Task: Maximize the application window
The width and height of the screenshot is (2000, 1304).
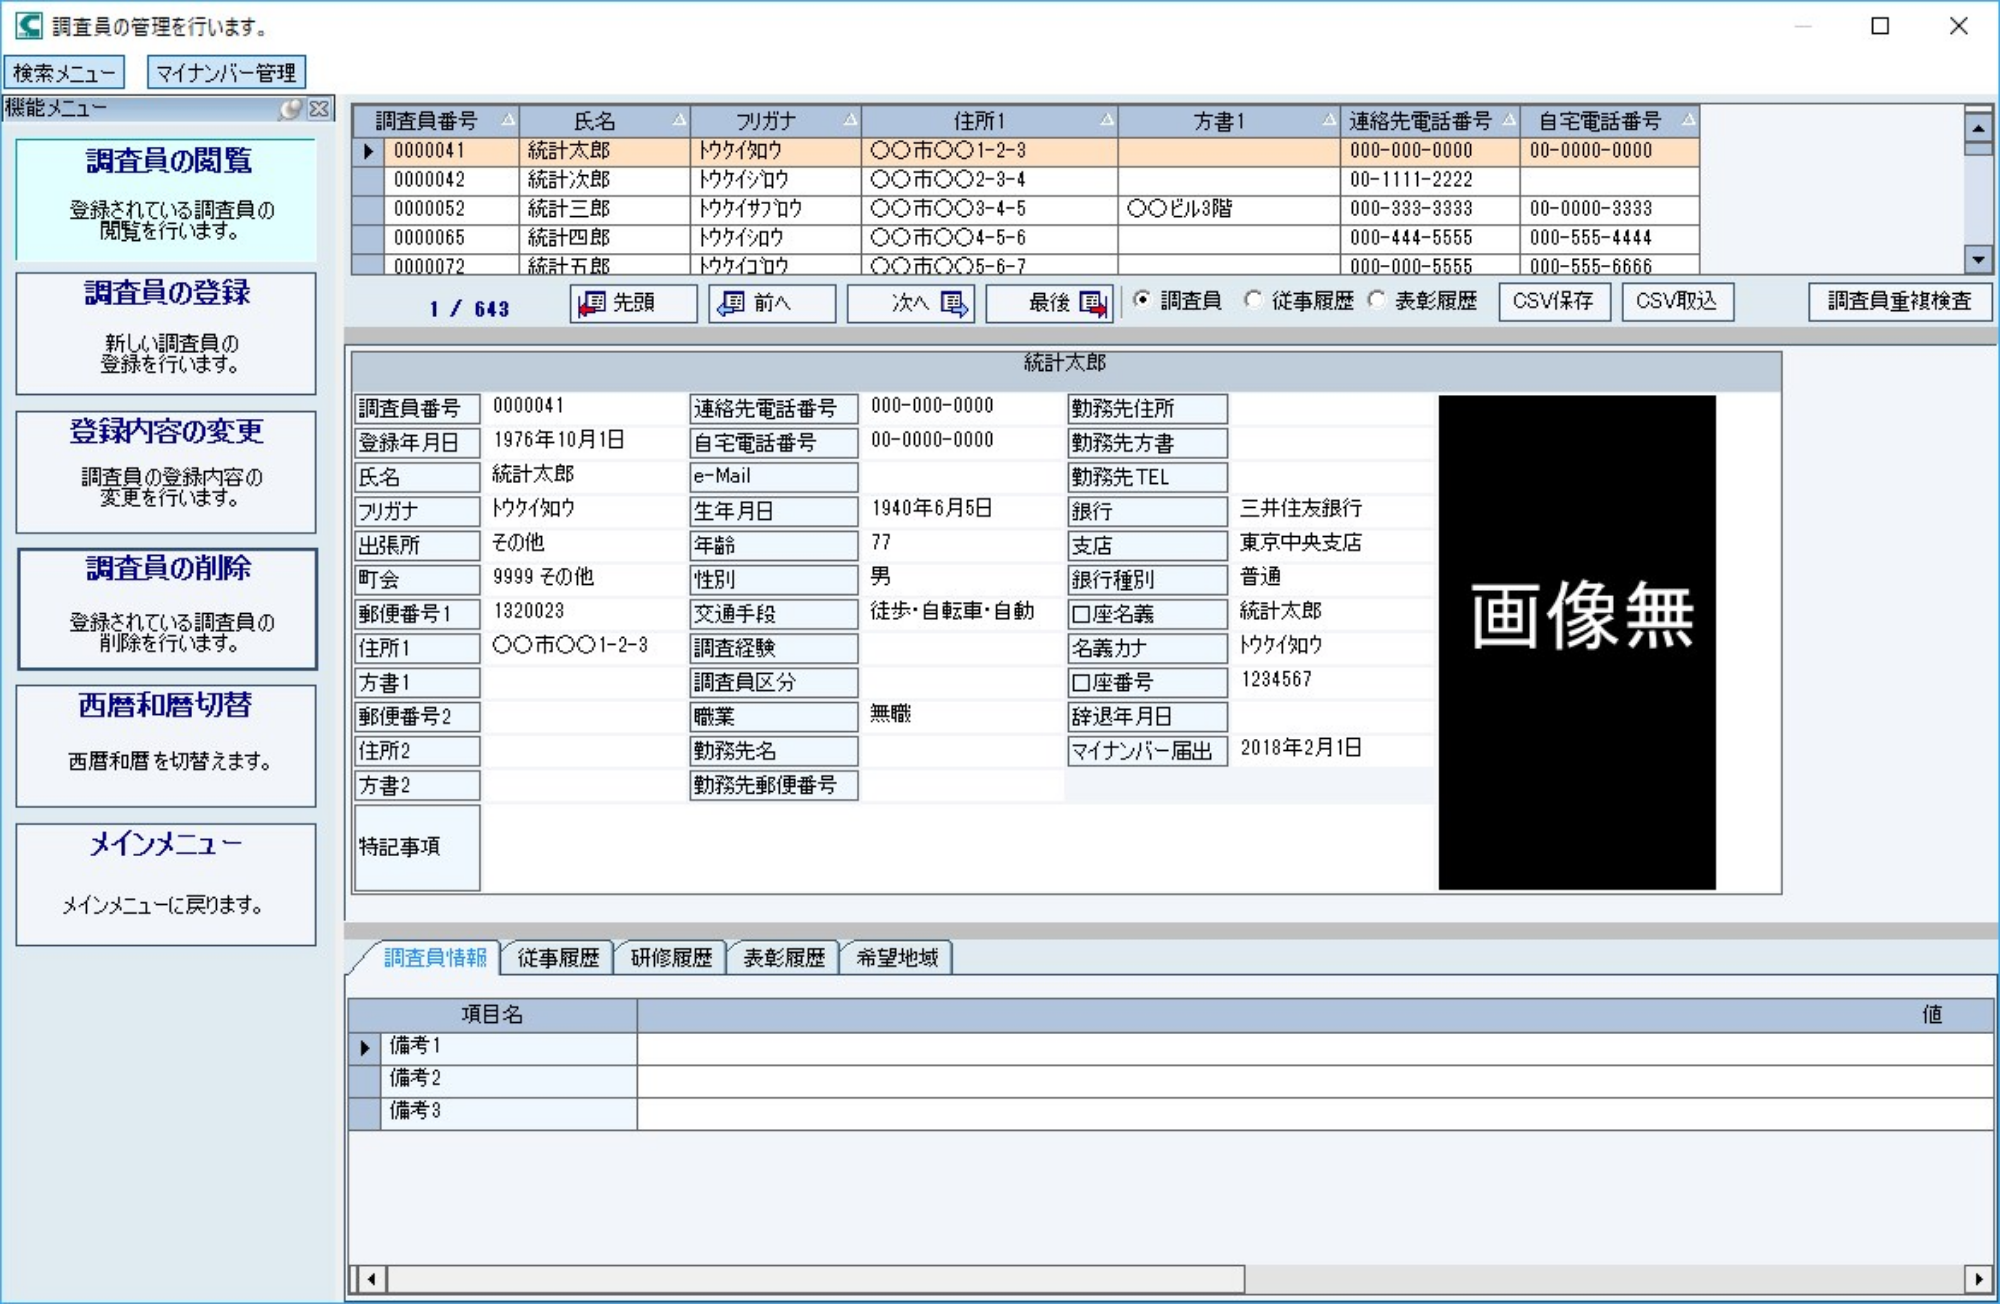Action: pos(1880,26)
